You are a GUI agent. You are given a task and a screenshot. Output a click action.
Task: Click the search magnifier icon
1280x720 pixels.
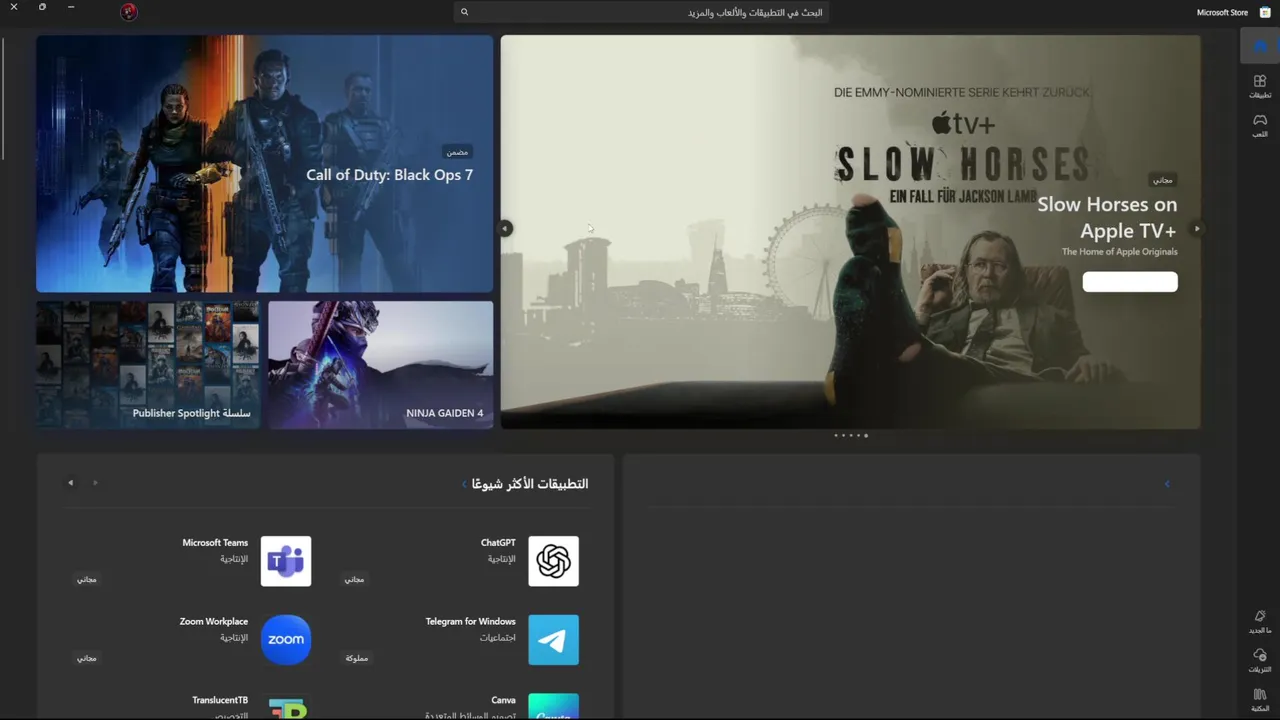pyautogui.click(x=464, y=12)
